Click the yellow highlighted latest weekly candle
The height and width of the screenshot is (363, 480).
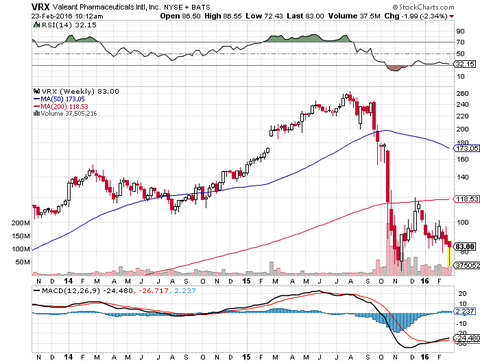(449, 254)
